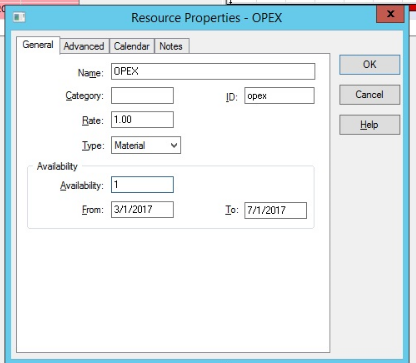416x363 pixels.
Task: Click the Availability value field
Action: point(142,185)
